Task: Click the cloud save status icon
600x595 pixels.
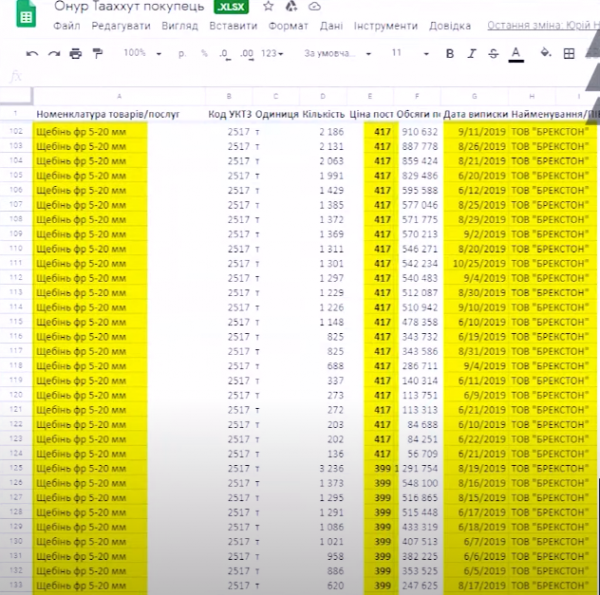Action: [x=315, y=6]
